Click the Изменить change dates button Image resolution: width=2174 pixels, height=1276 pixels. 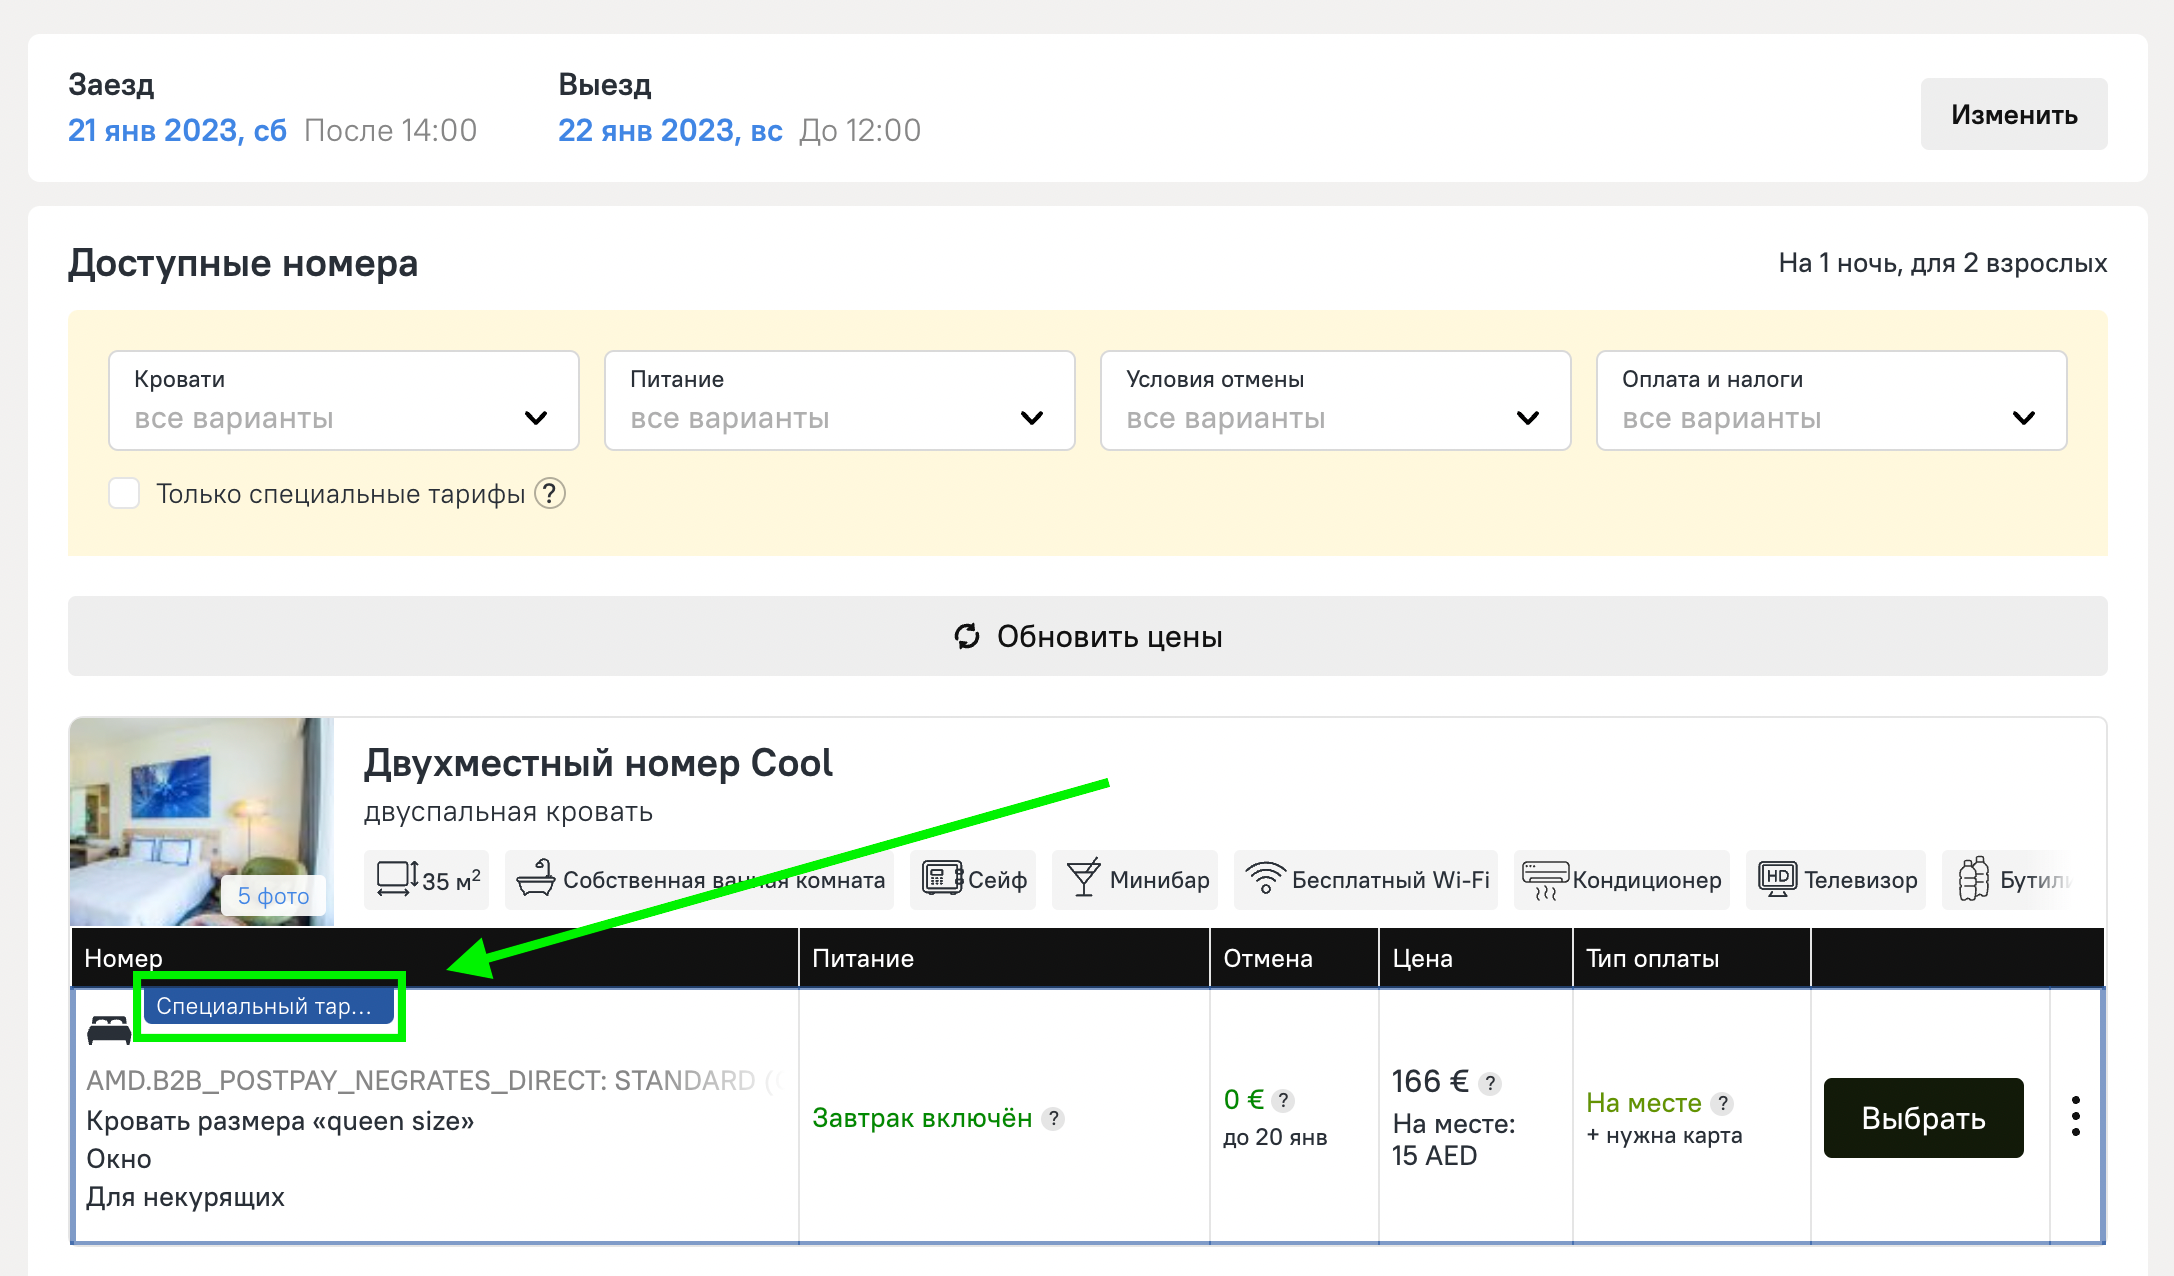[x=2013, y=115]
